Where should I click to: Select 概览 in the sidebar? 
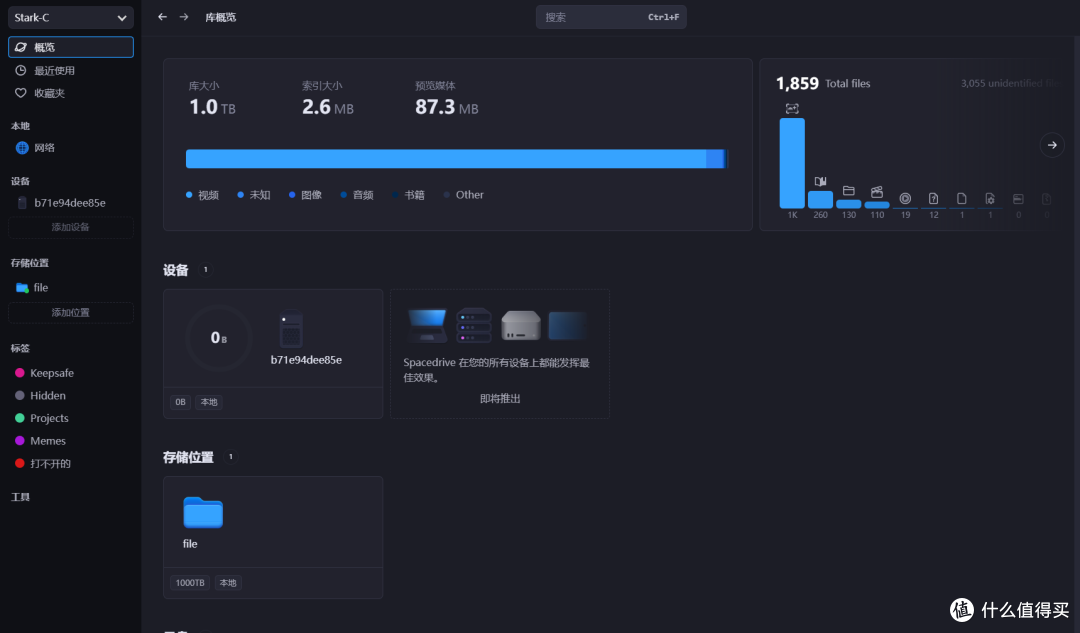click(70, 47)
